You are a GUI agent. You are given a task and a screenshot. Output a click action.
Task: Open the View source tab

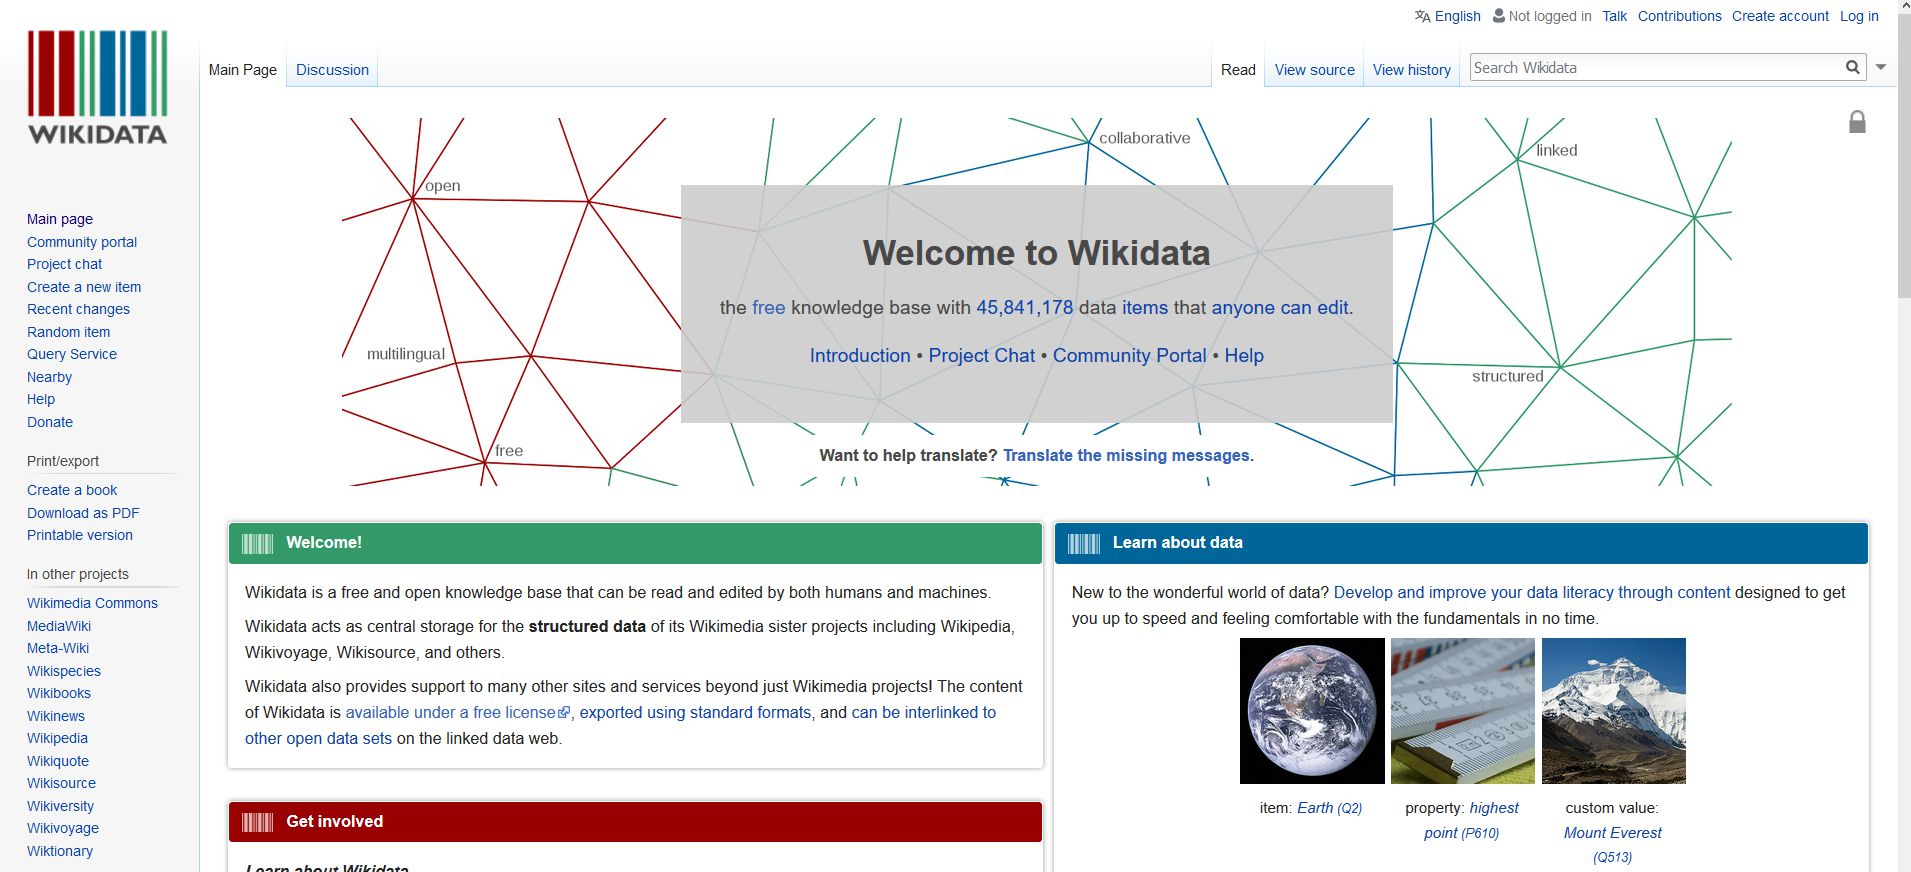(x=1314, y=70)
